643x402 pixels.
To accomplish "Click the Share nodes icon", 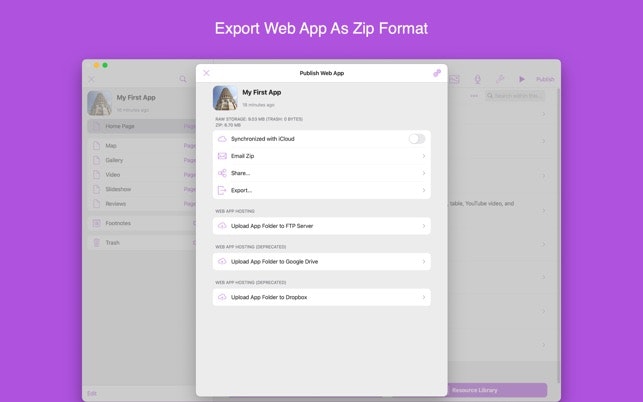I will point(222,173).
